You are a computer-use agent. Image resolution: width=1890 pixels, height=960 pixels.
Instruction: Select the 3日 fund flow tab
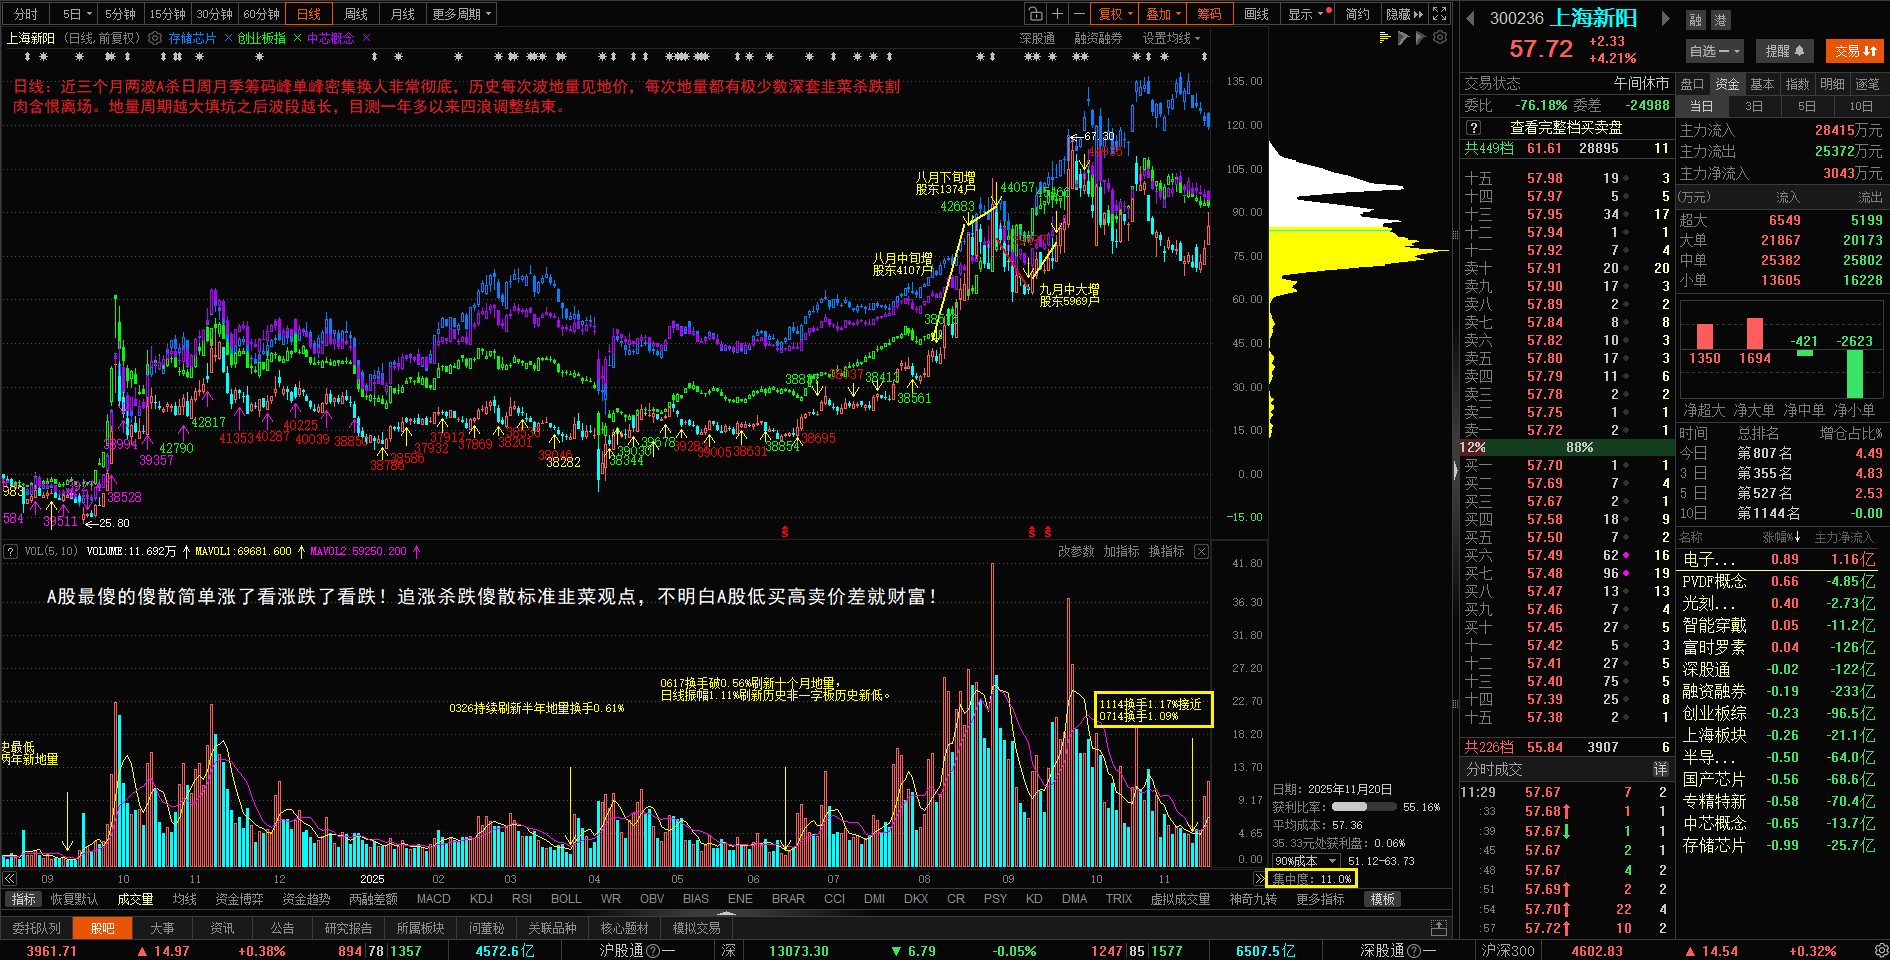click(x=1754, y=106)
